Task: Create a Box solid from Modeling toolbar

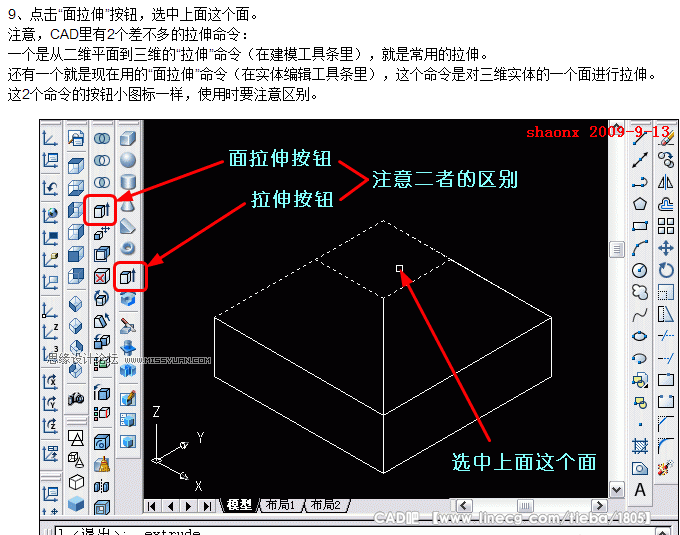Action: [128, 138]
